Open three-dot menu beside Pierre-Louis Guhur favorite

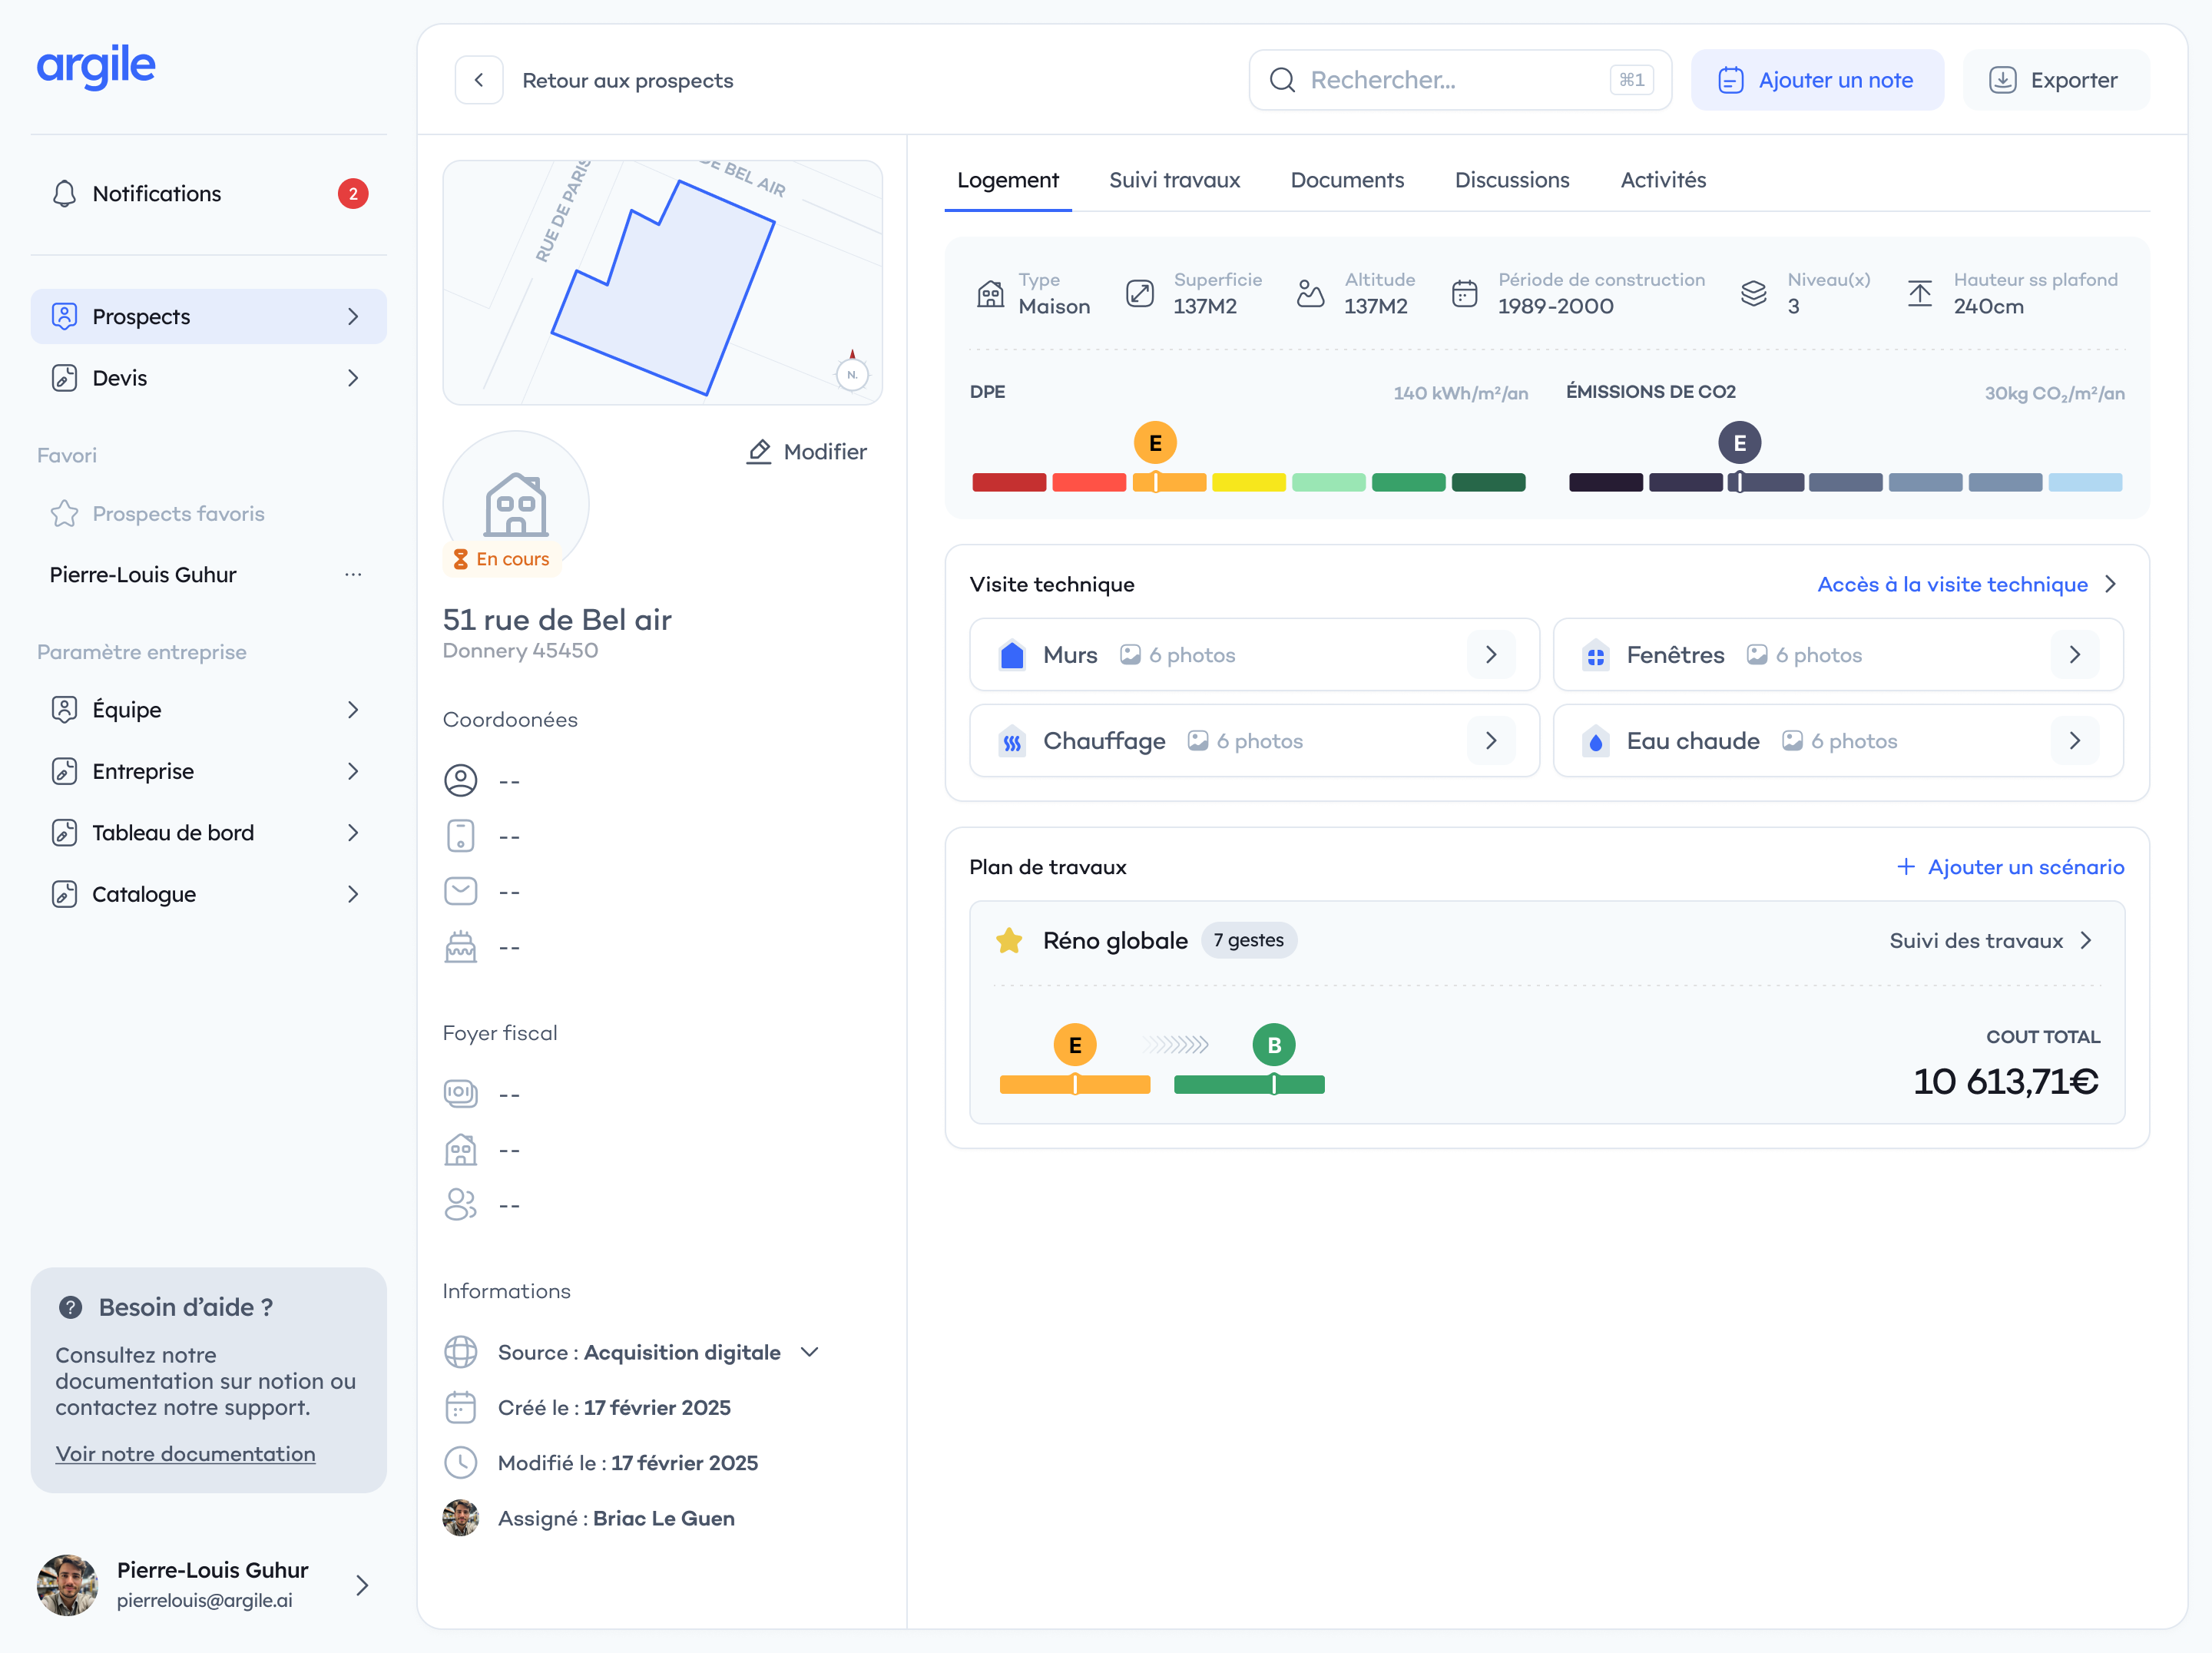pos(353,575)
